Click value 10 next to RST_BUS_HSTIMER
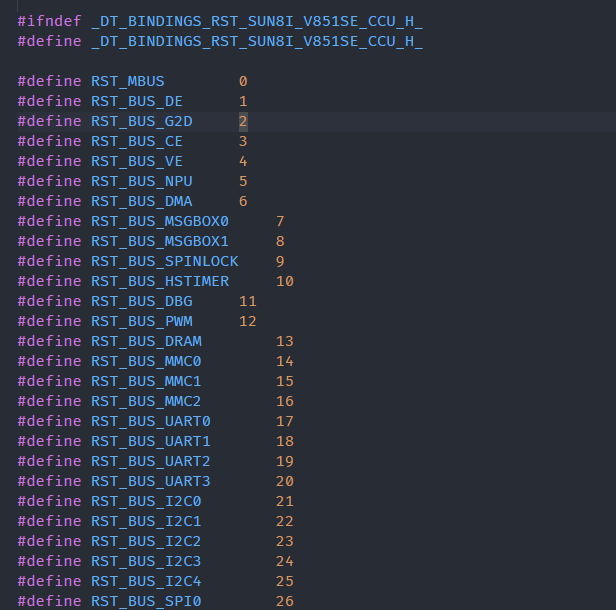This screenshot has width=616, height=610. point(285,282)
